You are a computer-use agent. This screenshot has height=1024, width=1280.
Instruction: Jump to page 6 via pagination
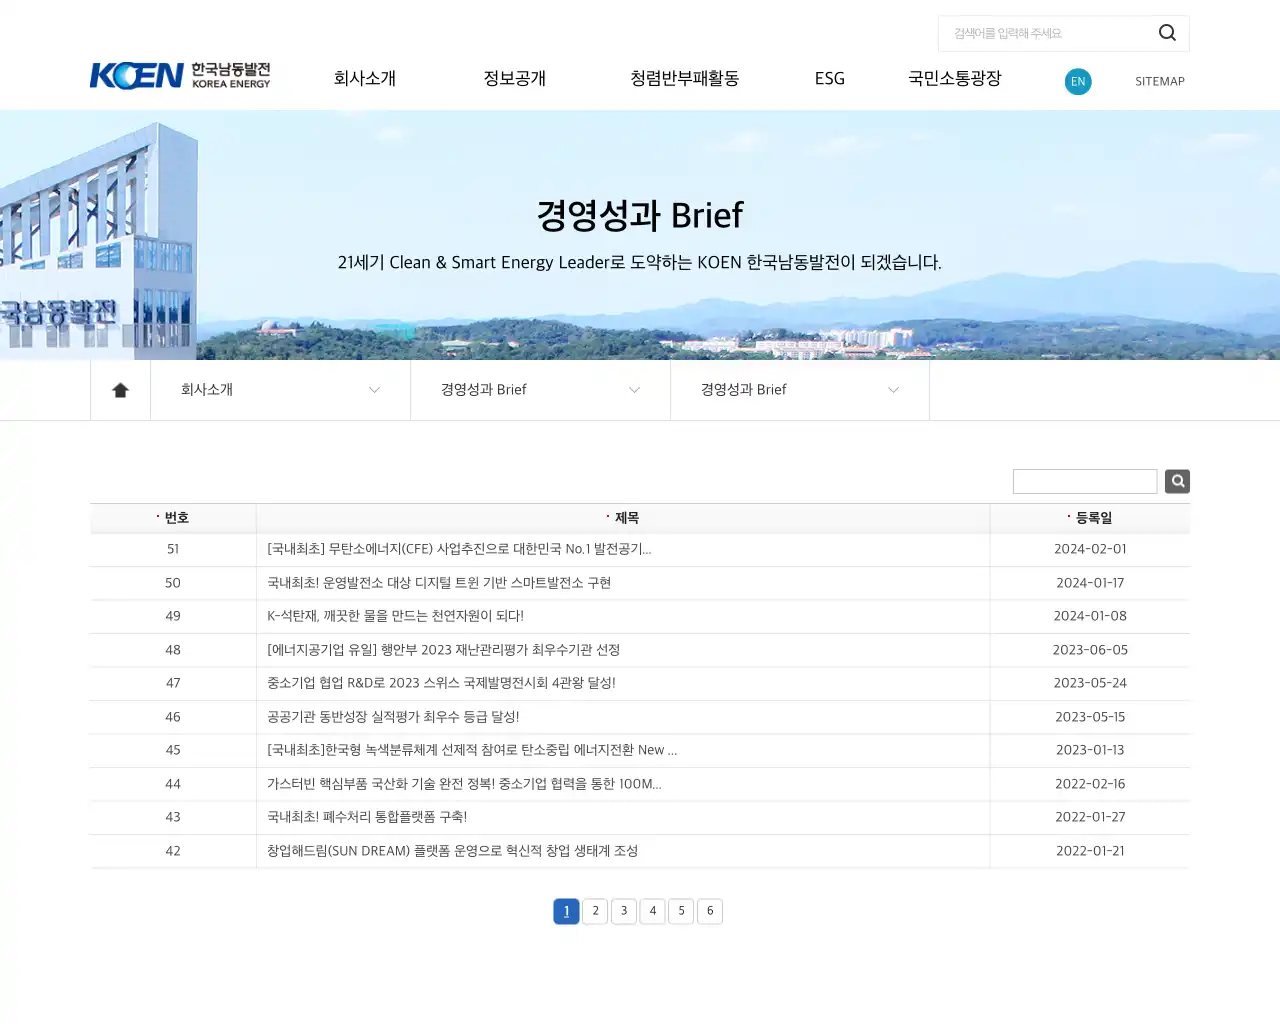pos(710,911)
